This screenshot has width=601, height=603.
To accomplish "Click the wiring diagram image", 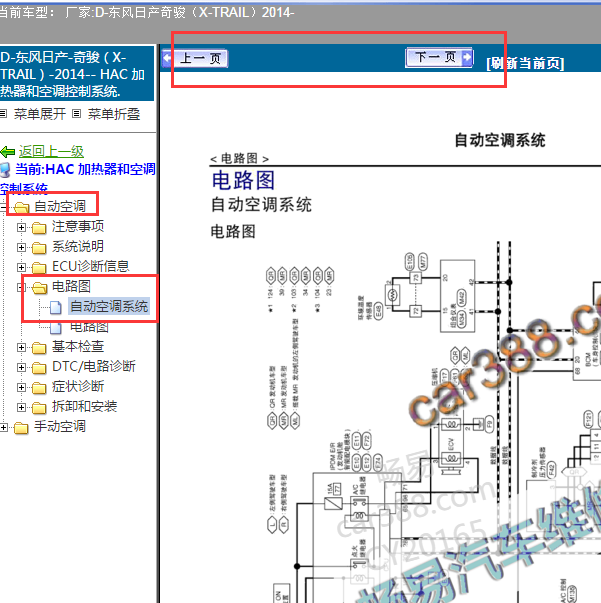I will 432,422.
